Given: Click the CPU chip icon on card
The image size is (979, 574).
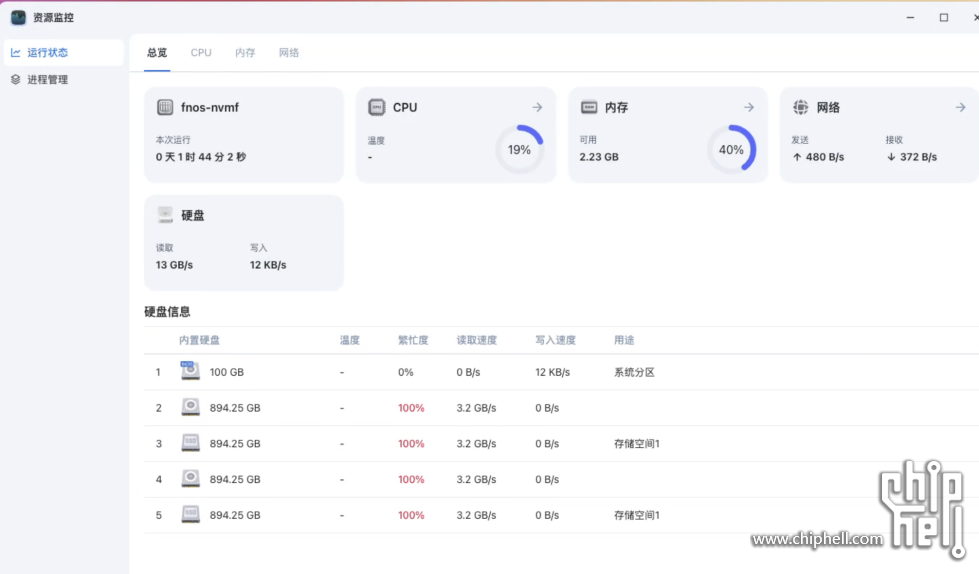Looking at the screenshot, I should (x=376, y=107).
